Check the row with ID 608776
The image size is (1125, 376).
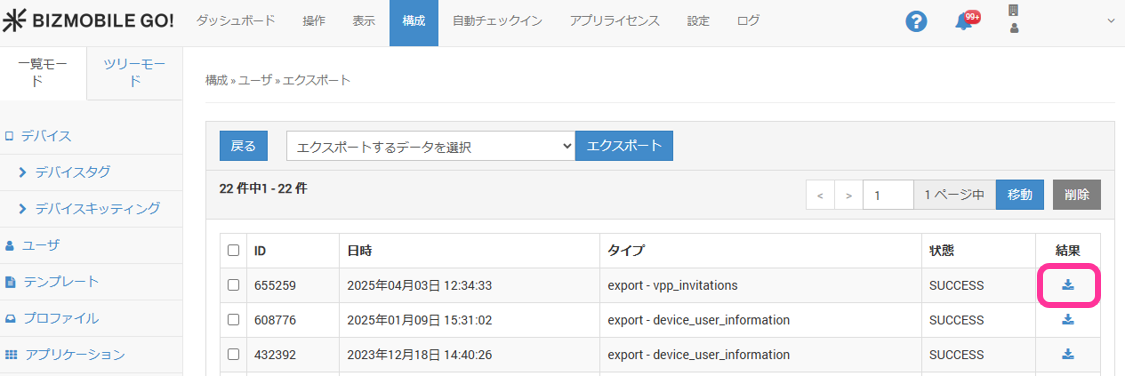pyautogui.click(x=233, y=319)
